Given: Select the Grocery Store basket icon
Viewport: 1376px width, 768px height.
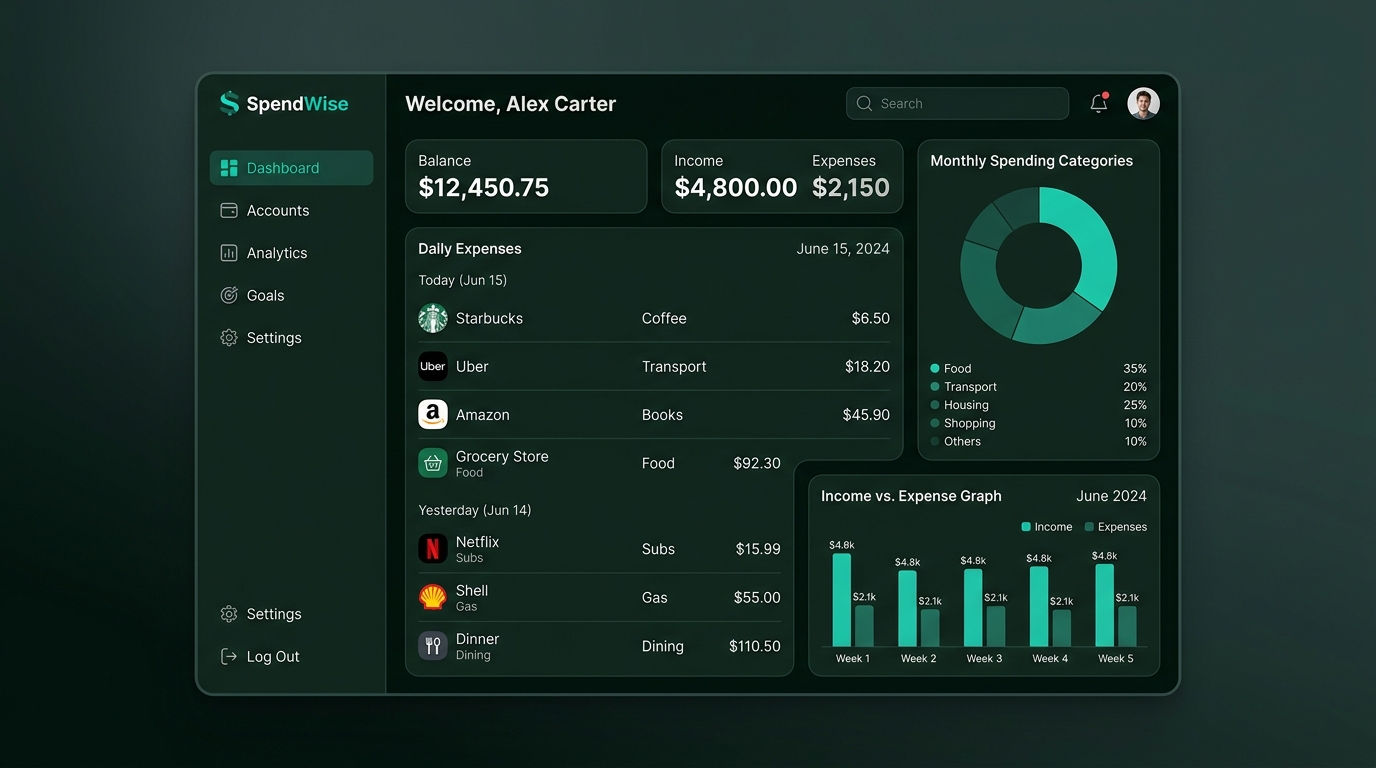Looking at the screenshot, I should tap(433, 463).
